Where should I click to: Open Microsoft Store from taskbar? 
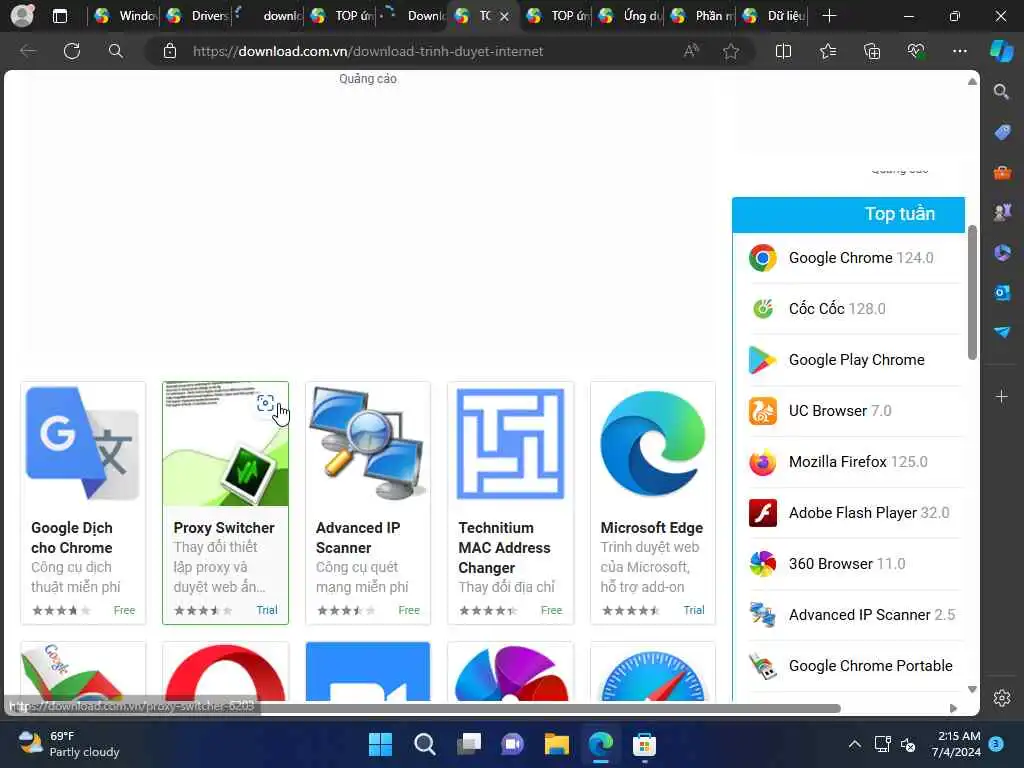[x=644, y=744]
